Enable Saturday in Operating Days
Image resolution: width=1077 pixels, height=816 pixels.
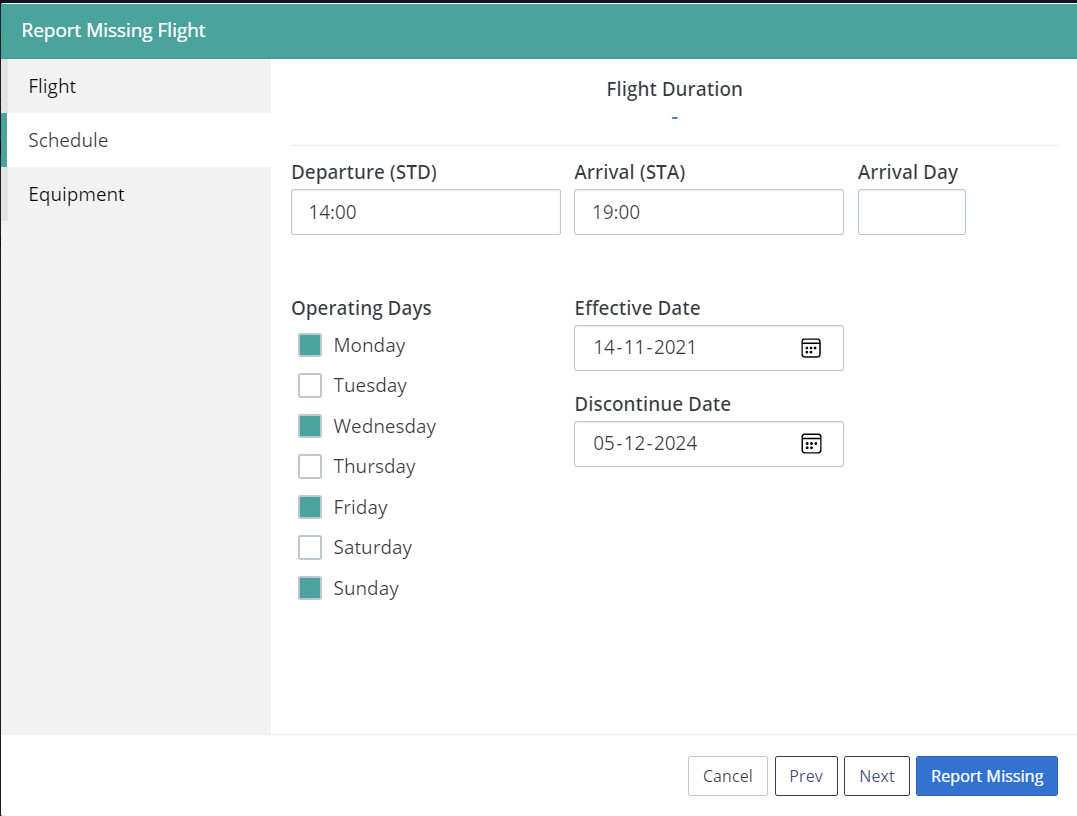click(310, 547)
